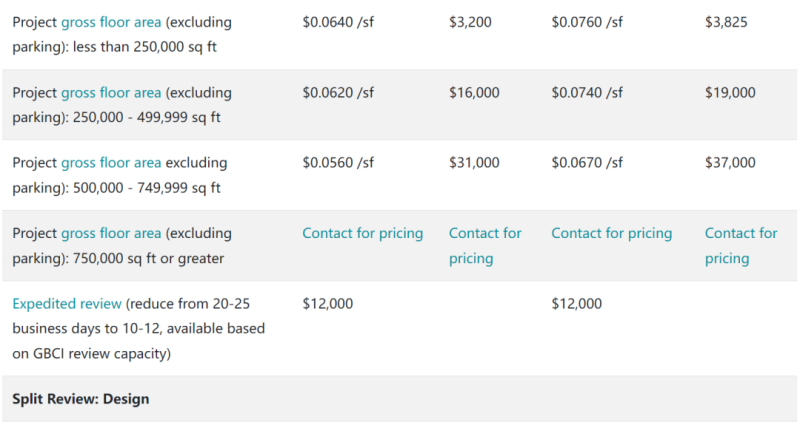The height and width of the screenshot is (425, 800).
Task: Open gross floor area link in 250,000 - 499,999 row
Action: pyautogui.click(x=111, y=93)
